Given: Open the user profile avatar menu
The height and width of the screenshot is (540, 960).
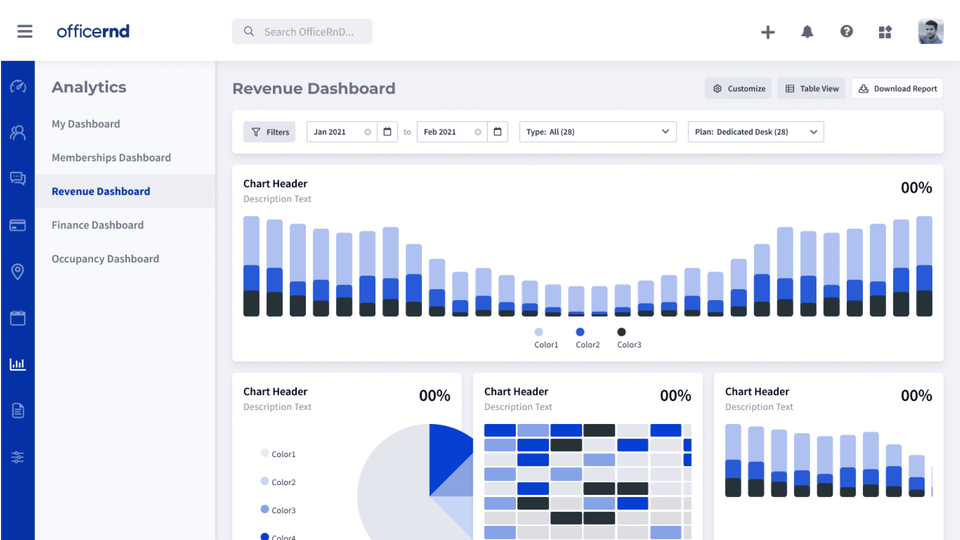Looking at the screenshot, I should 930,32.
